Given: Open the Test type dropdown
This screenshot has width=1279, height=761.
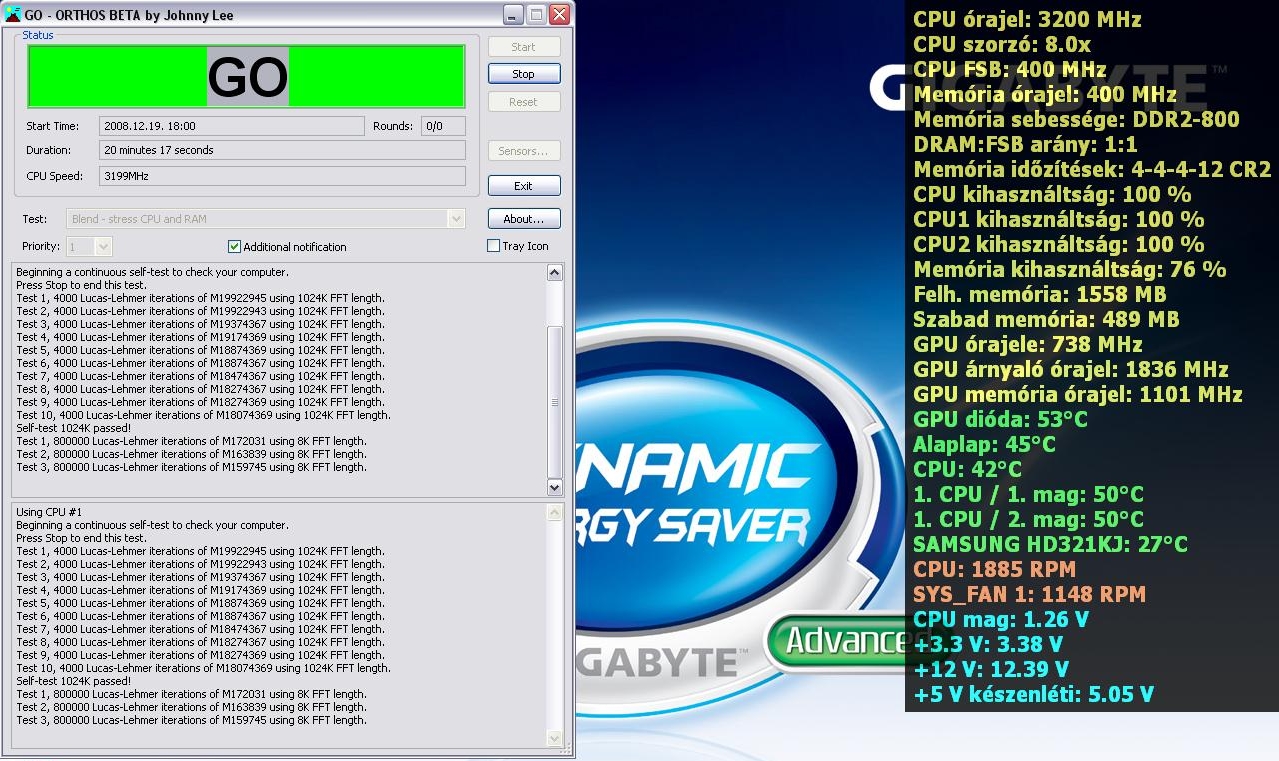Looking at the screenshot, I should 457,219.
